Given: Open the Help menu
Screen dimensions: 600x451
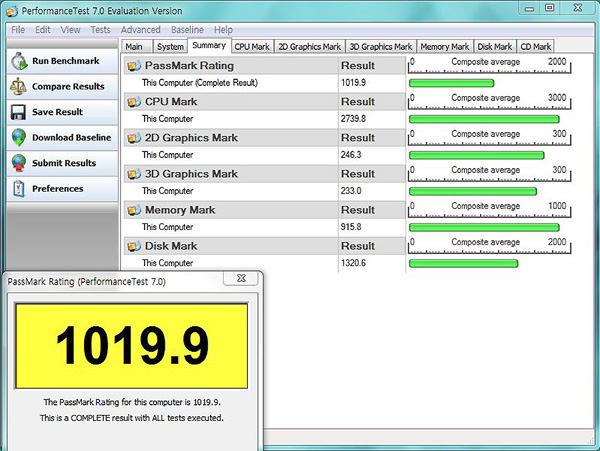Looking at the screenshot, I should click(223, 30).
